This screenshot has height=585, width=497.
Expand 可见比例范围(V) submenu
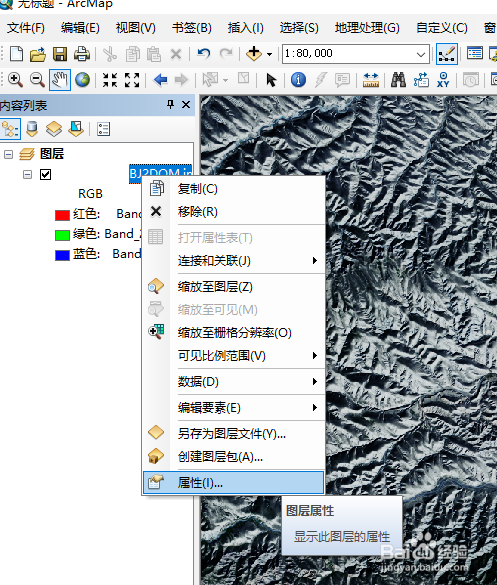(x=233, y=356)
